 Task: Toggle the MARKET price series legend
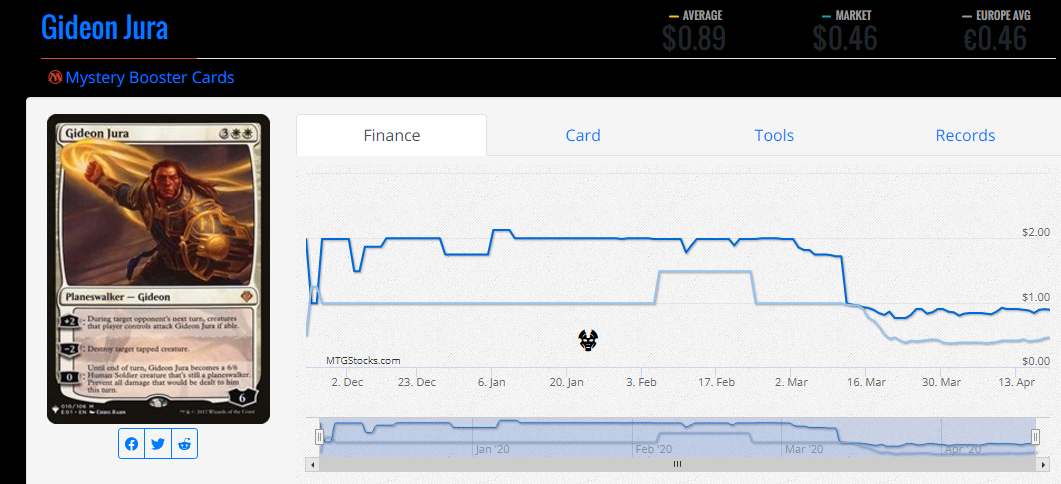coord(846,15)
